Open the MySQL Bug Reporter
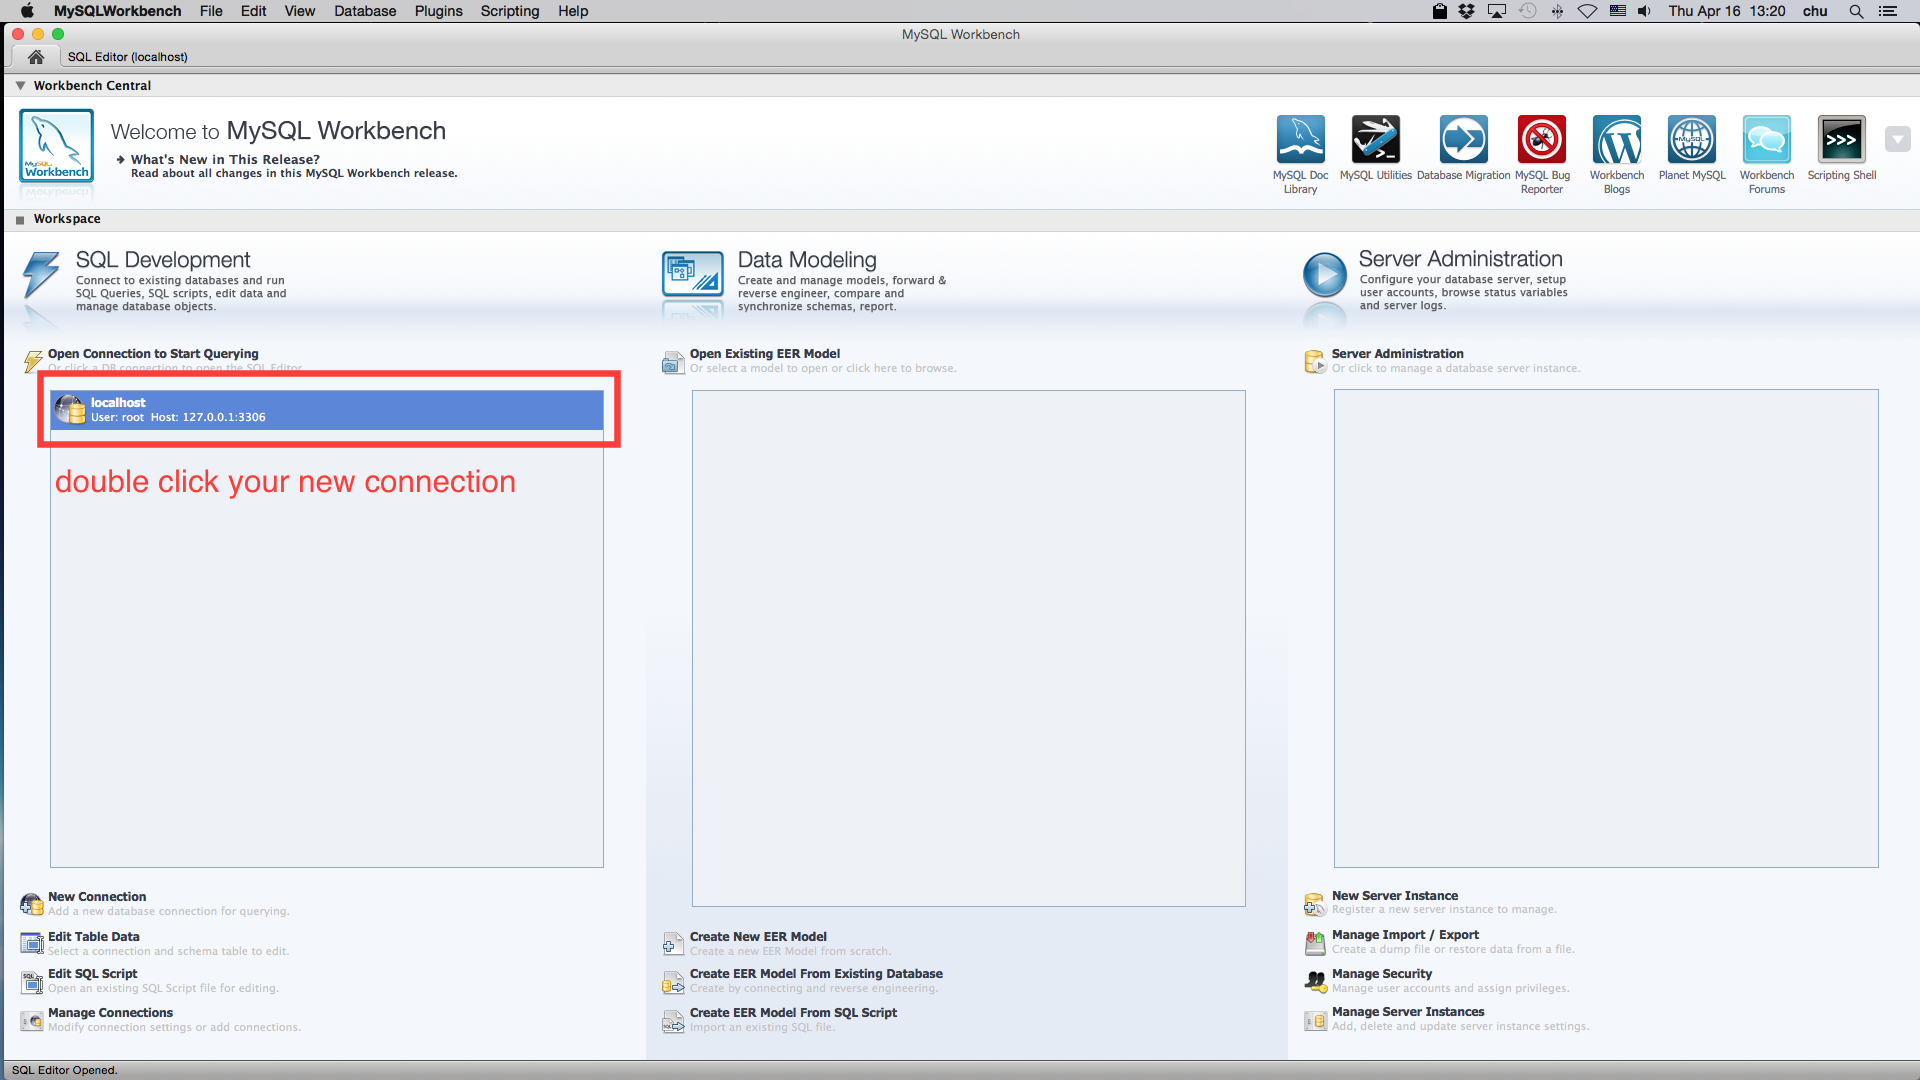1920x1080 pixels. click(1541, 140)
